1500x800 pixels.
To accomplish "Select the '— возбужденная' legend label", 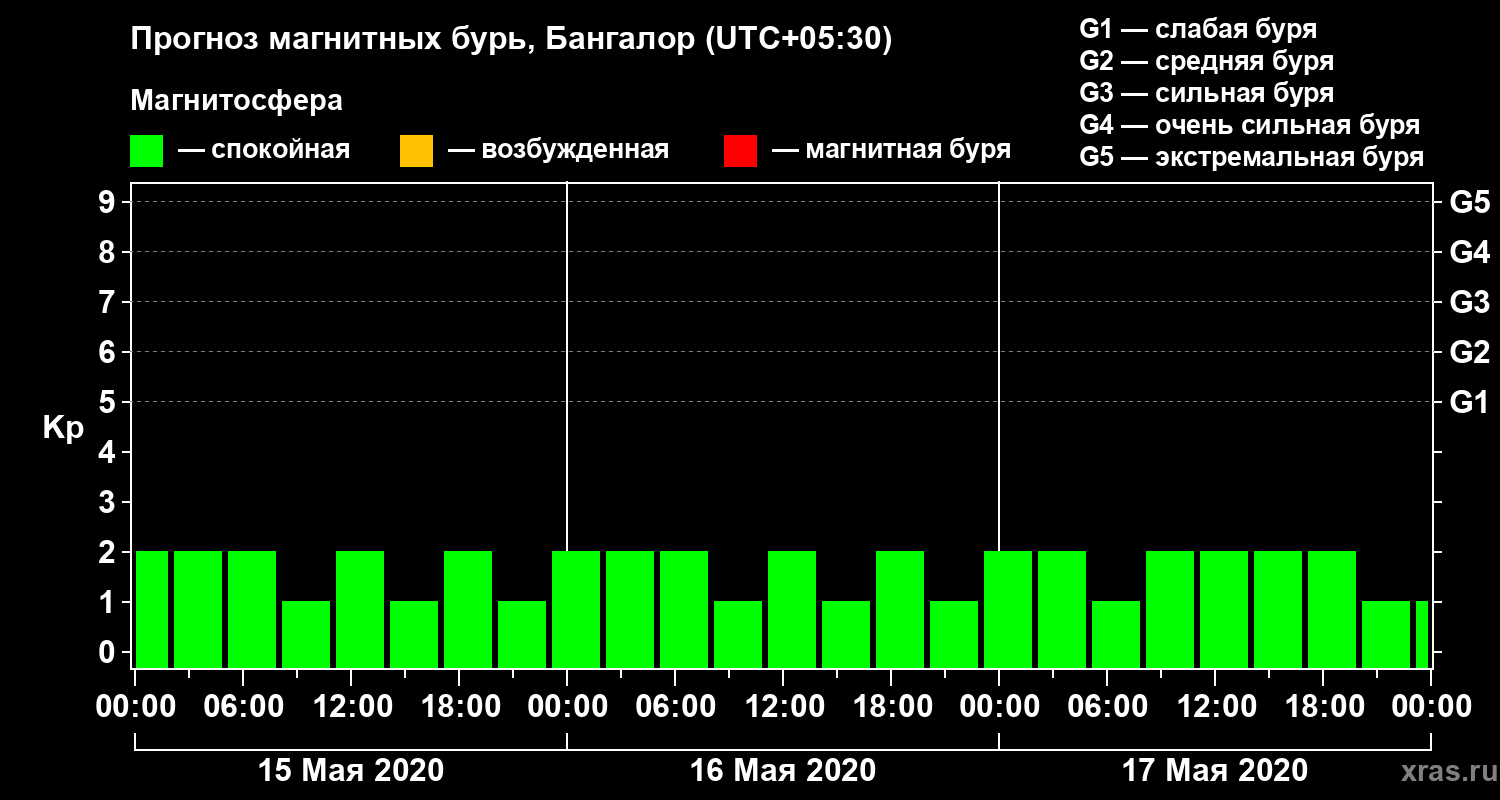I will 558,150.
